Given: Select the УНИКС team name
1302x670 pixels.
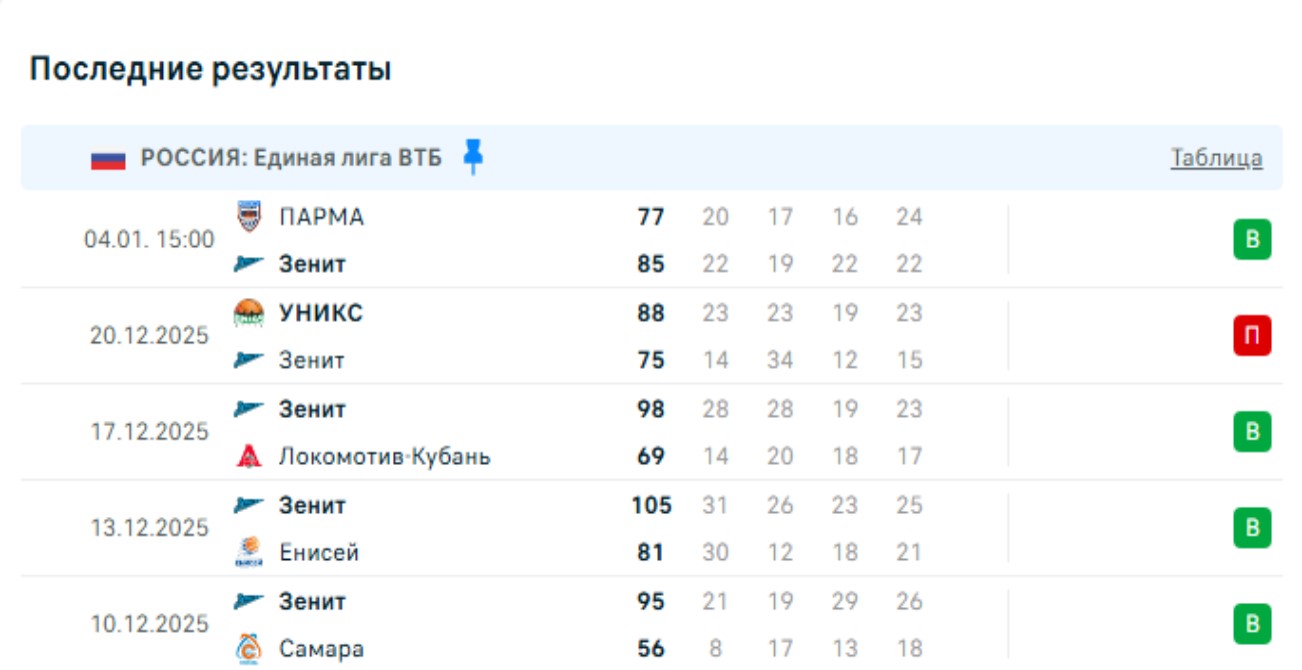Looking at the screenshot, I should [320, 313].
